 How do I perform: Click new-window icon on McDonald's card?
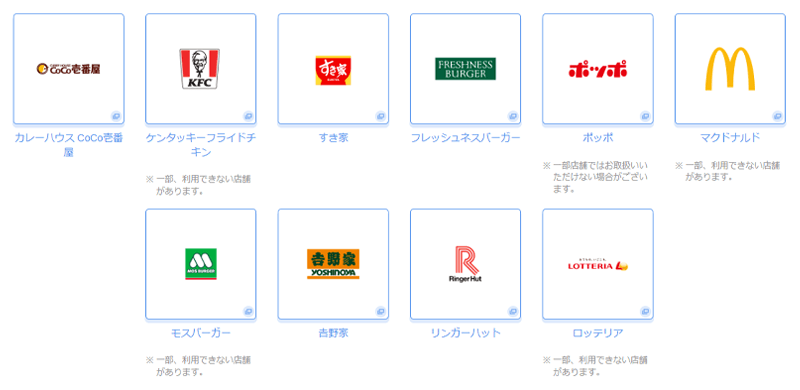[778, 116]
